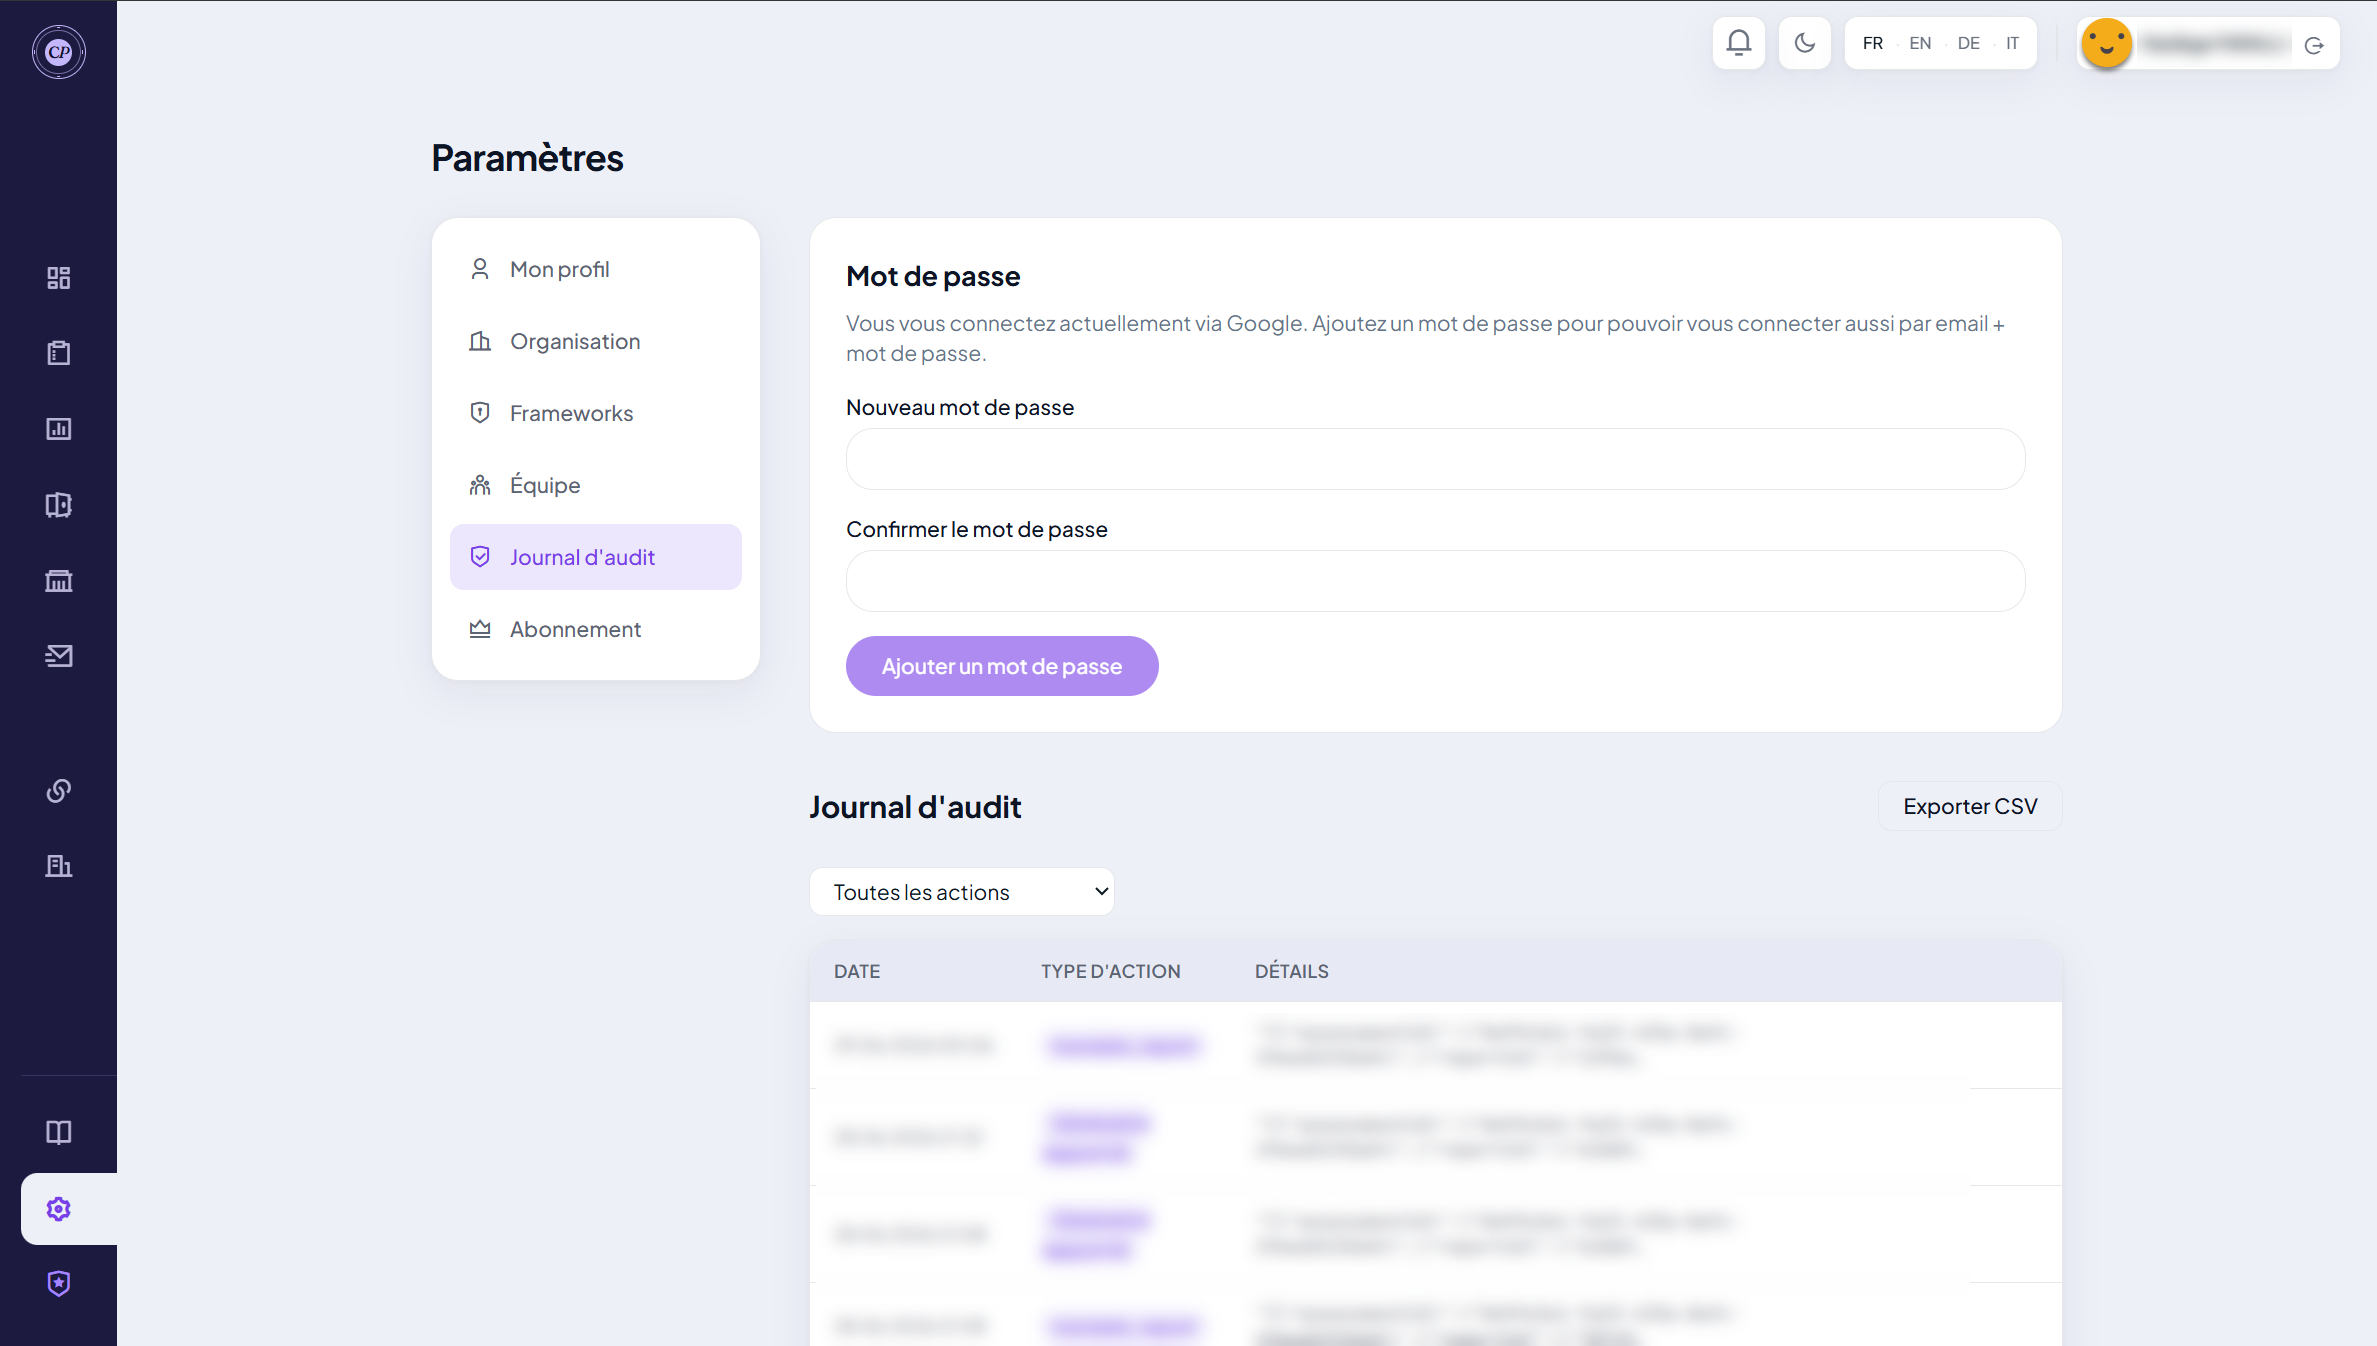The width and height of the screenshot is (2377, 1346).
Task: Open the link chain icon in sidebar
Action: point(59,791)
